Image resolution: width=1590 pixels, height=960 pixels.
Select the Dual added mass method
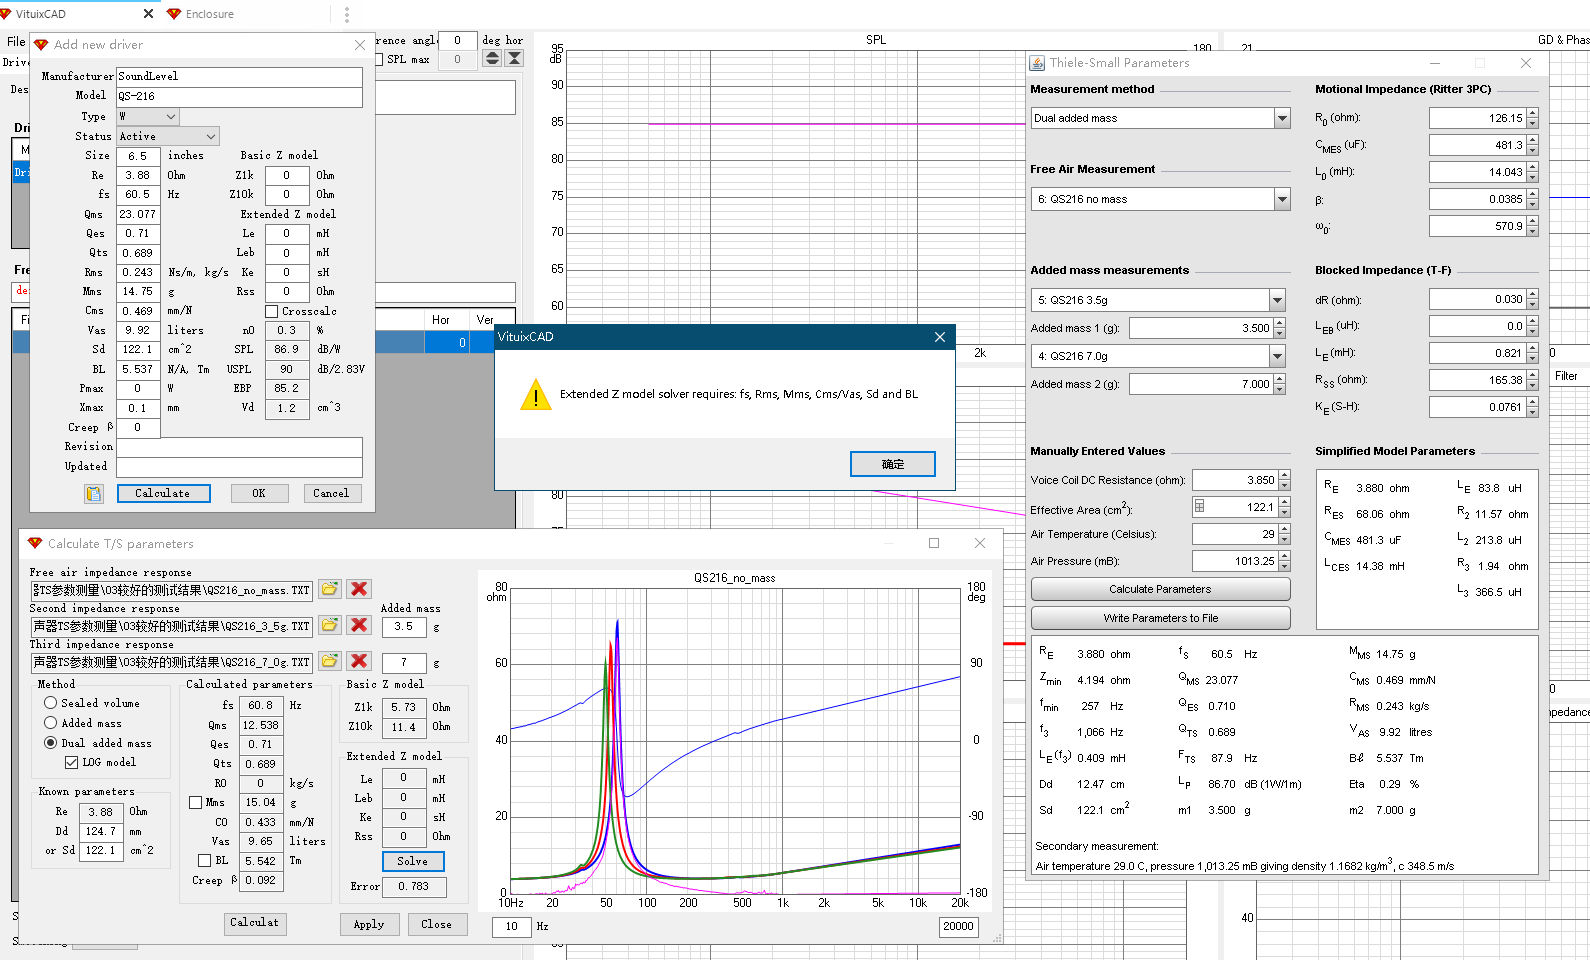(x=51, y=743)
